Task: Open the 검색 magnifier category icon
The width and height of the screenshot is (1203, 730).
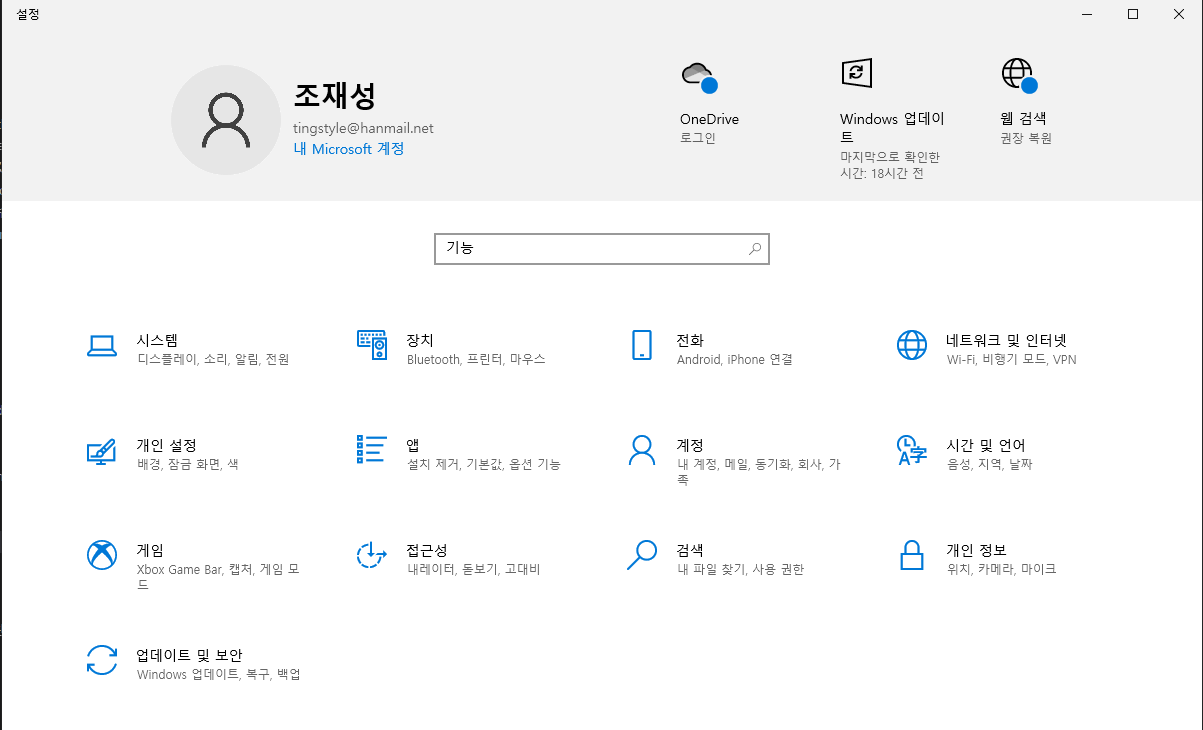Action: 642,555
